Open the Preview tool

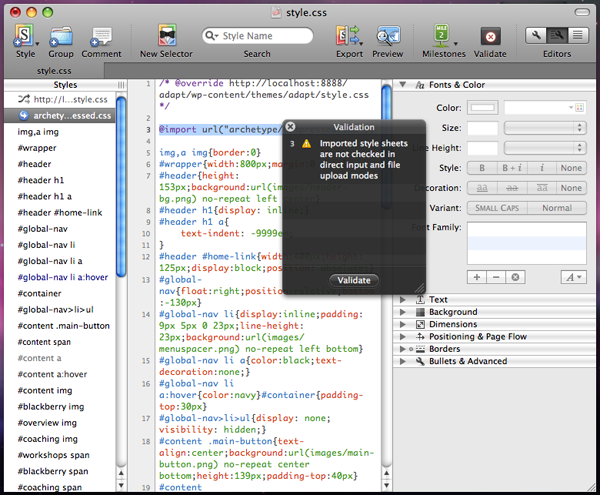pyautogui.click(x=388, y=36)
